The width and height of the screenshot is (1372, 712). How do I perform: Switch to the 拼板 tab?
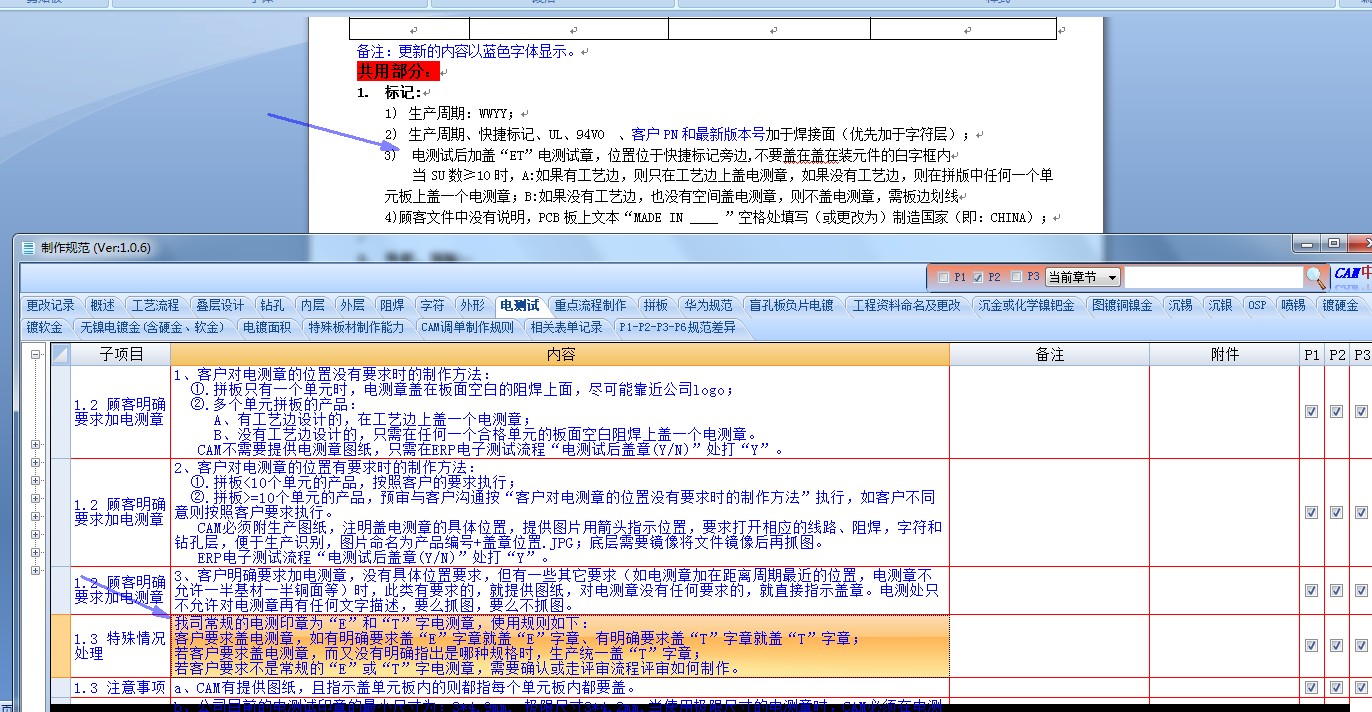[656, 305]
